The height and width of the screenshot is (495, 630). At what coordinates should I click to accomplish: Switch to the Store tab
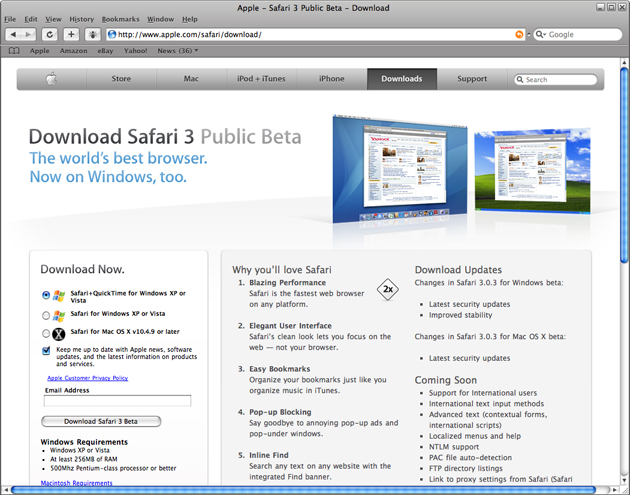(121, 79)
